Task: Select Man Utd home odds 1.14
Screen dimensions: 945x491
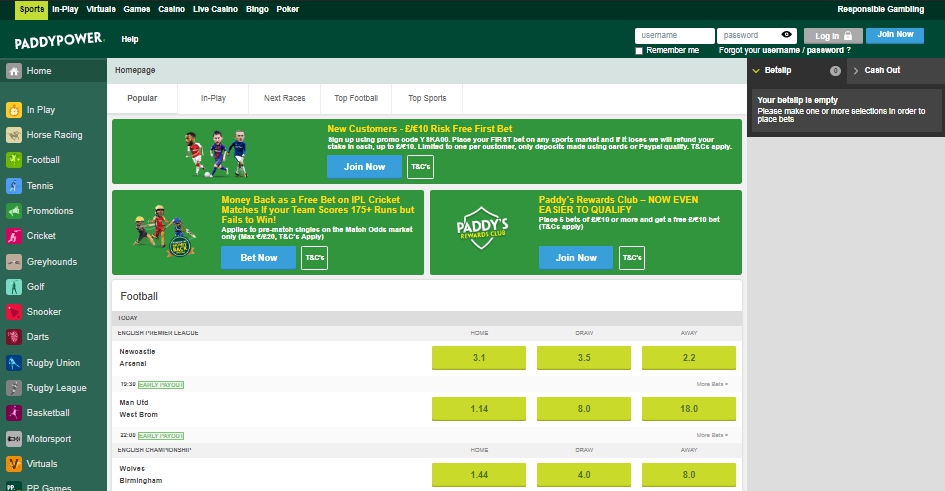Action: 479,409
